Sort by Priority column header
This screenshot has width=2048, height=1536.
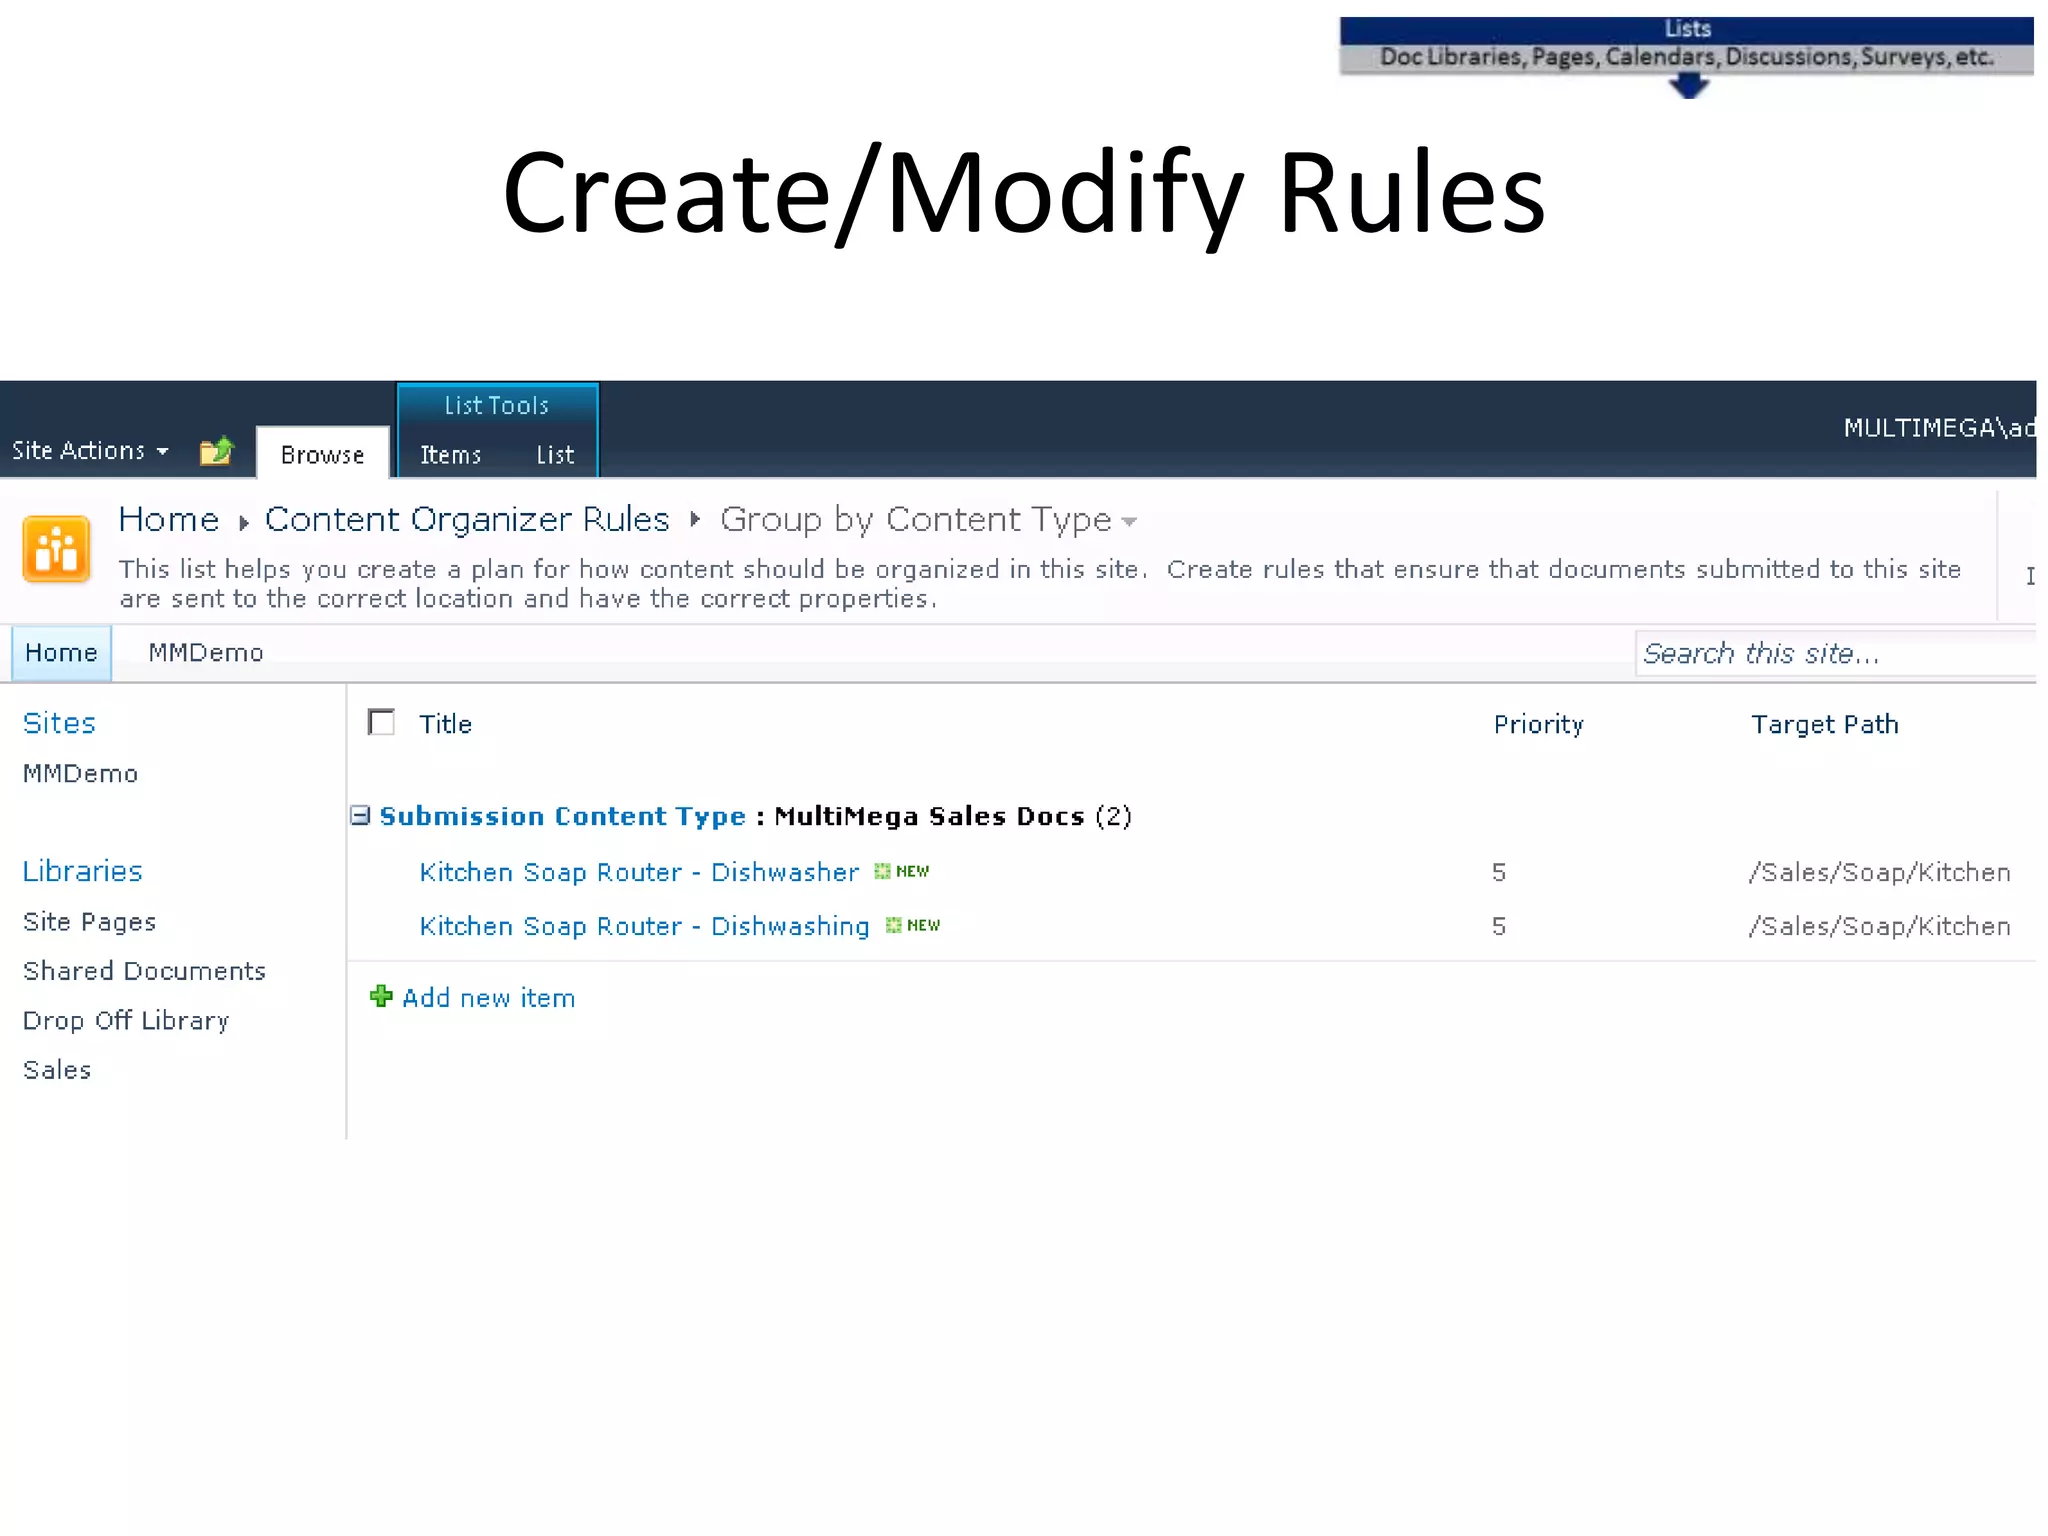(1539, 724)
